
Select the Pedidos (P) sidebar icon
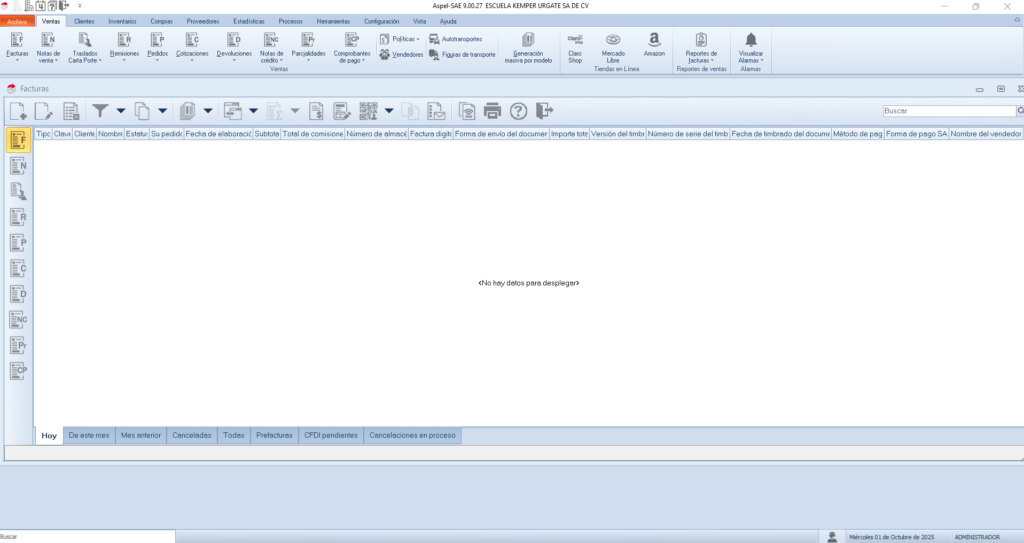tap(19, 242)
